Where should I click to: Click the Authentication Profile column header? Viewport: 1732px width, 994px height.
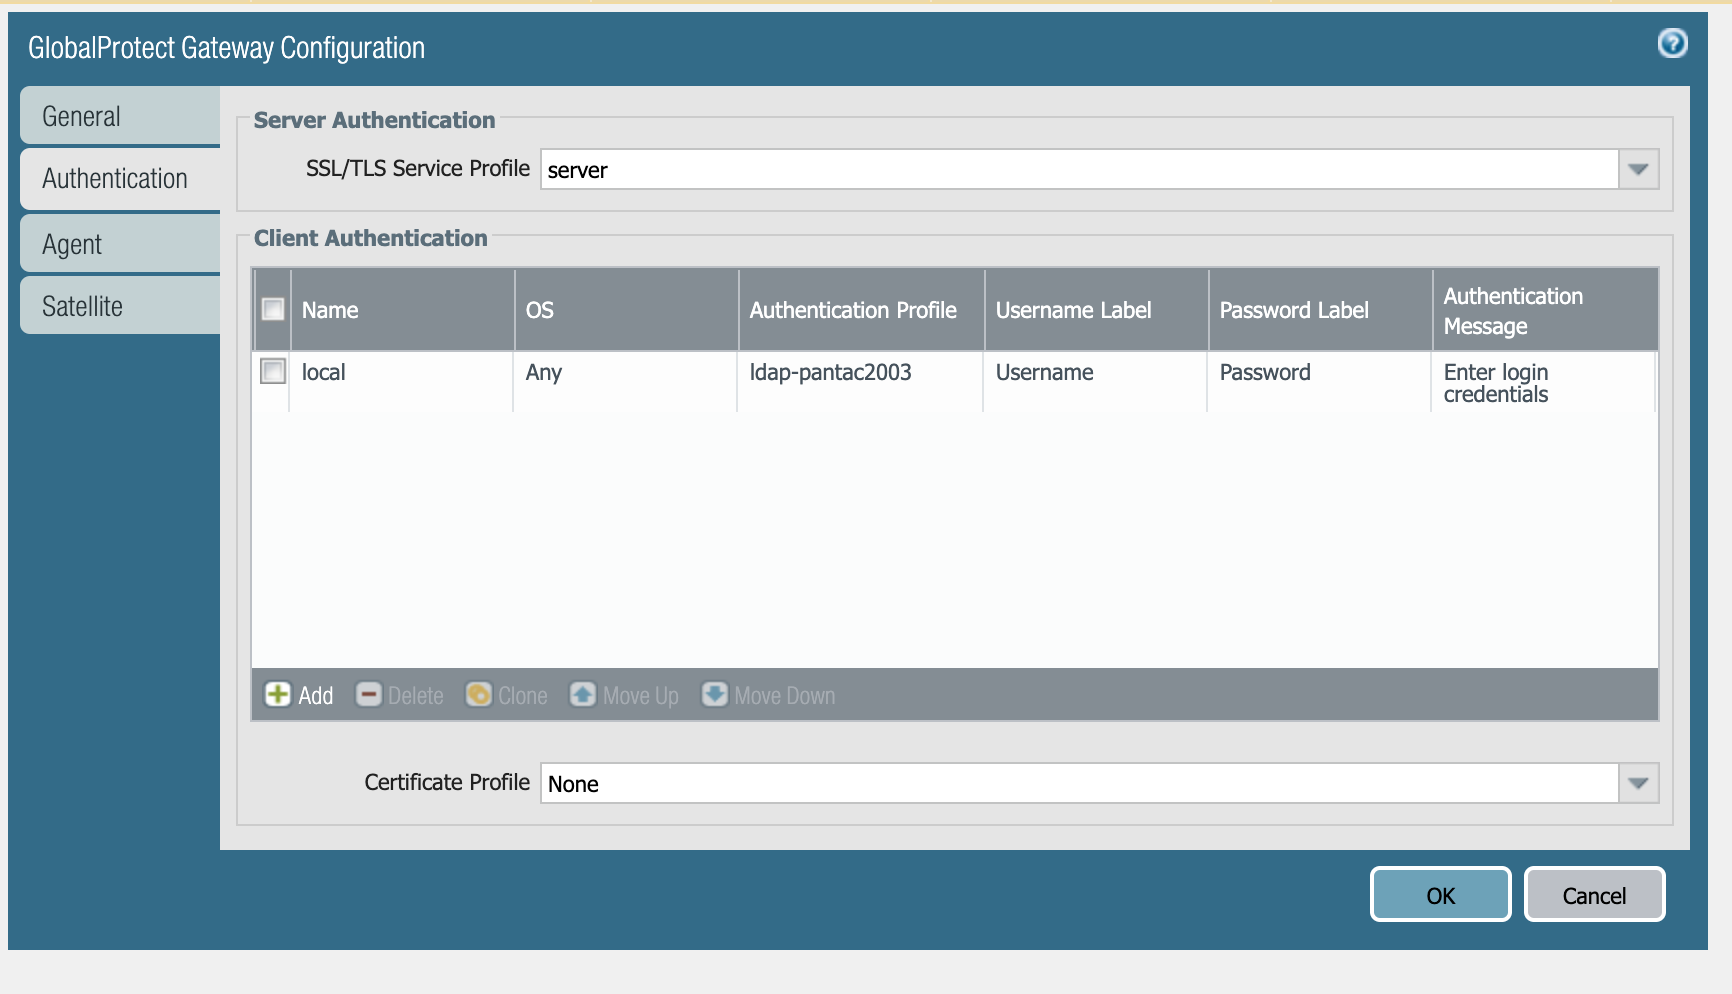point(862,310)
